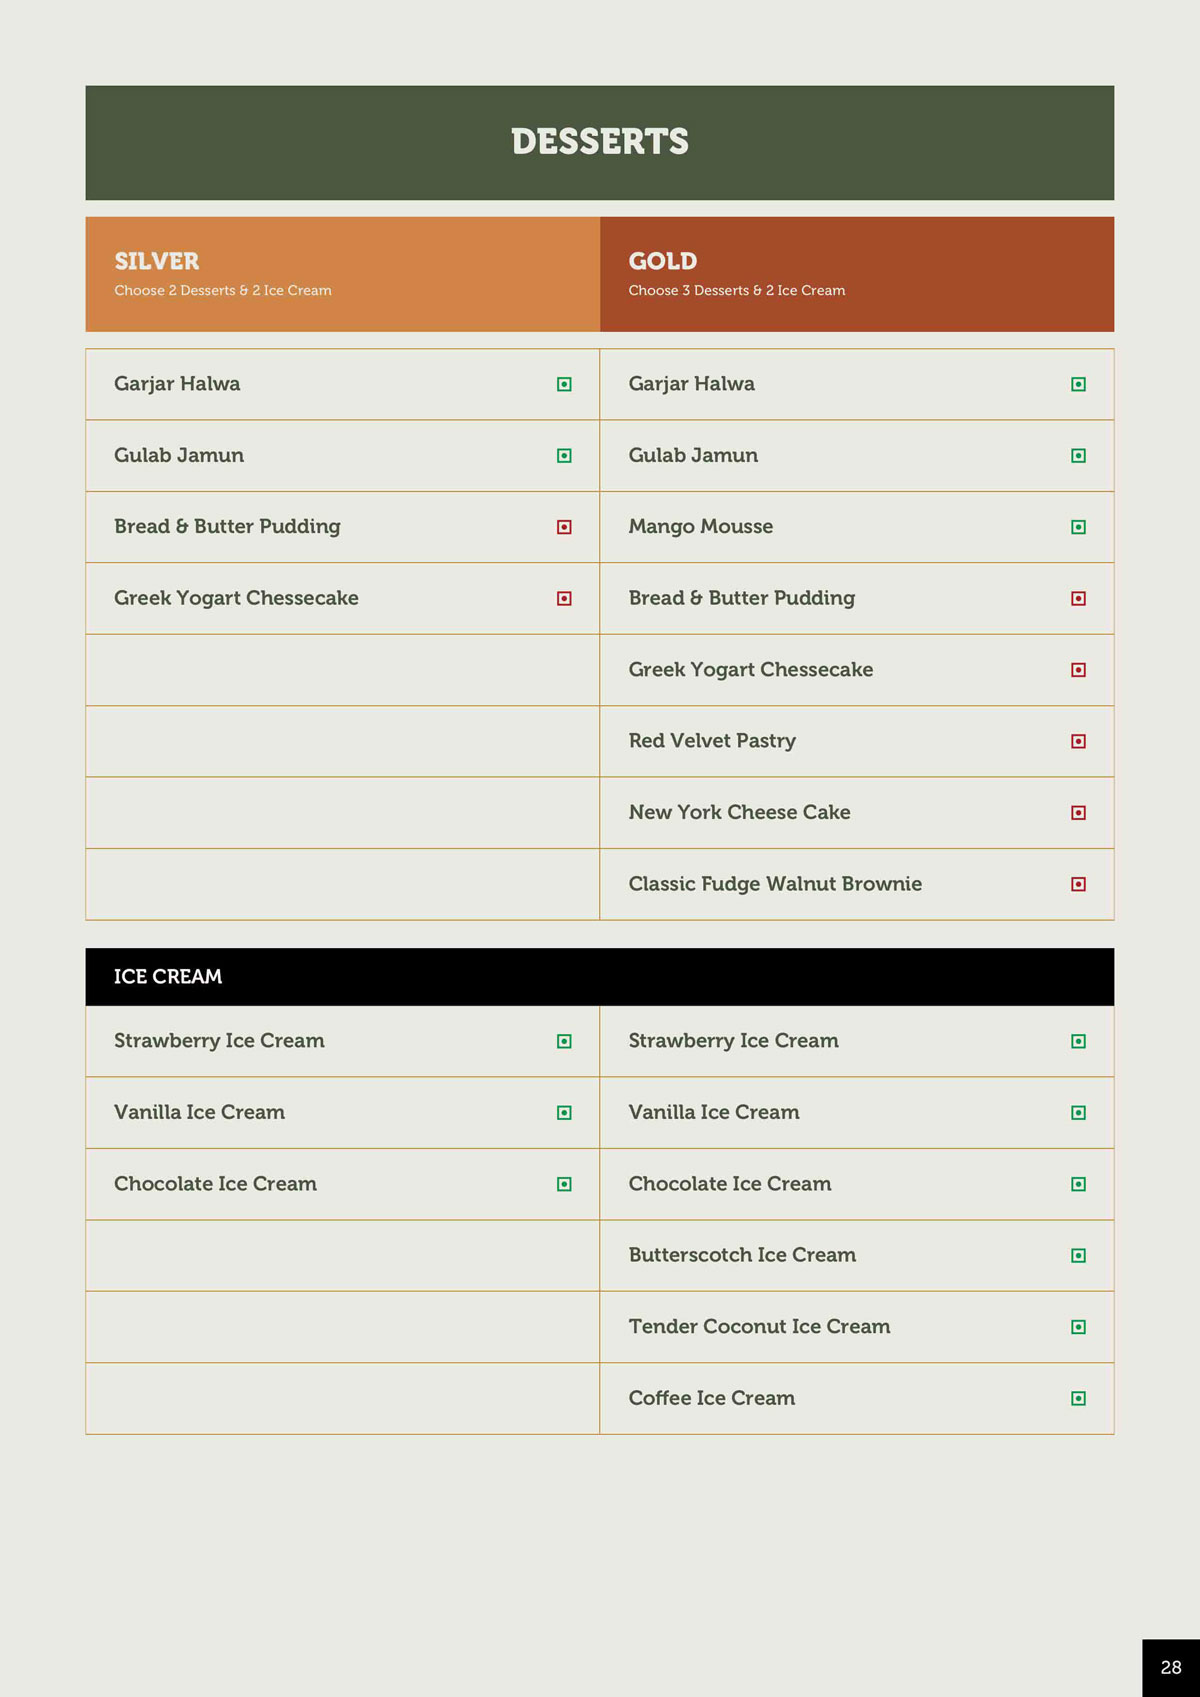Image resolution: width=1200 pixels, height=1697 pixels.
Task: Click green marker for Silver column Gulab Jamun
Action: 564,456
